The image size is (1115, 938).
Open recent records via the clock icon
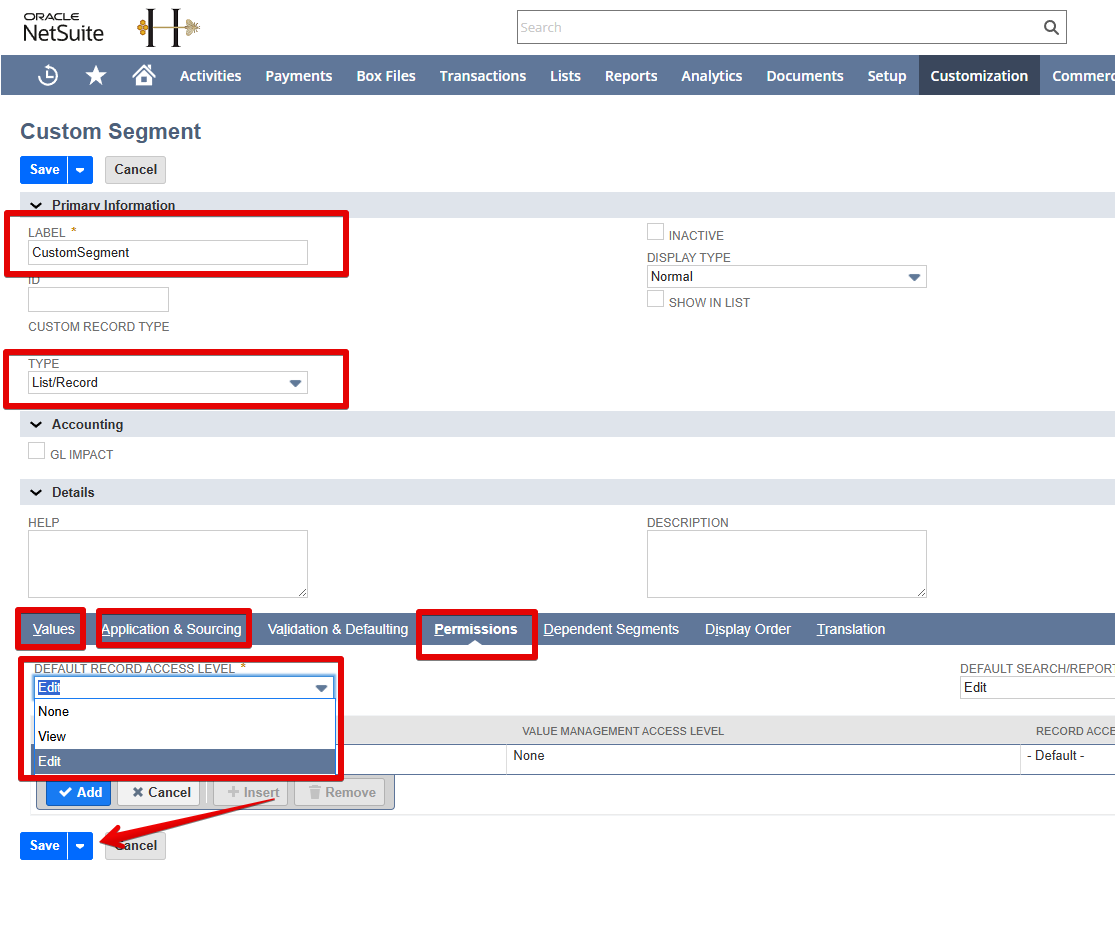coord(48,75)
